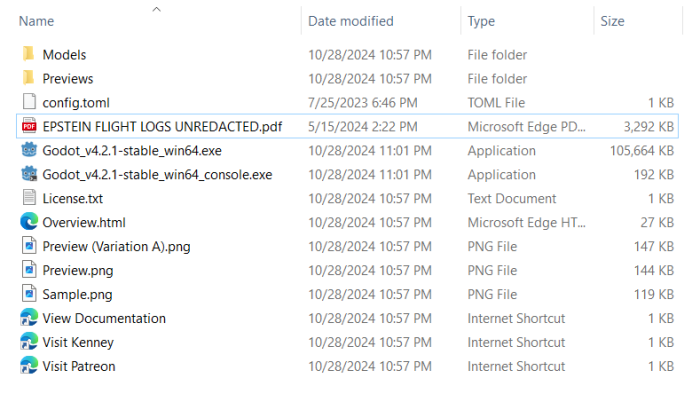Image resolution: width=700 pixels, height=402 pixels.
Task: Select the View Documentation shortcut name
Action: 104,319
